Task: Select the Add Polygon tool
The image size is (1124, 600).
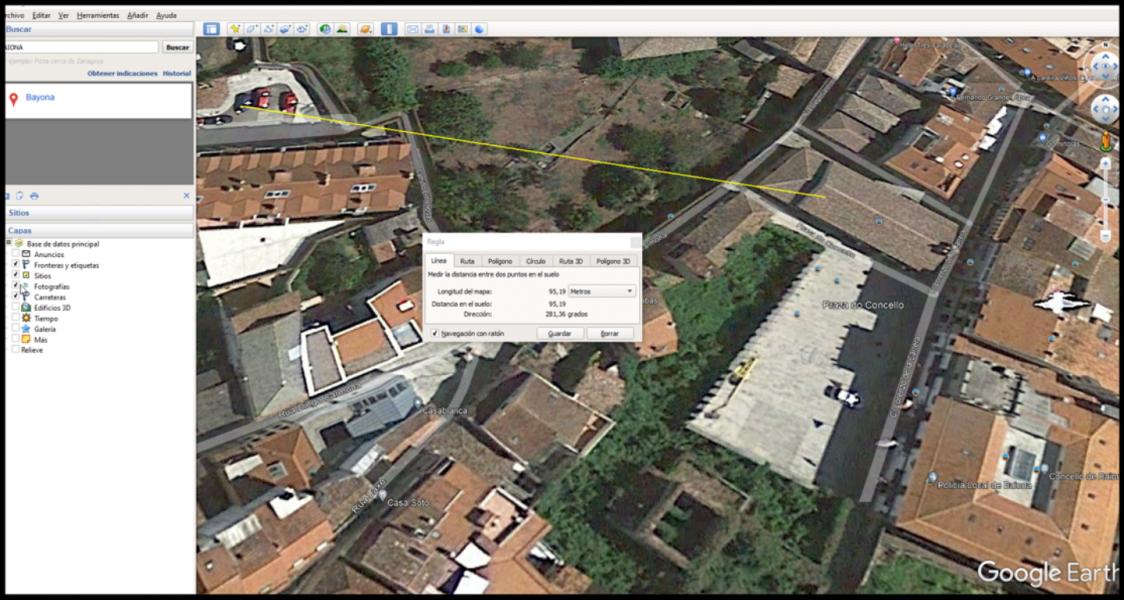Action: pos(251,29)
